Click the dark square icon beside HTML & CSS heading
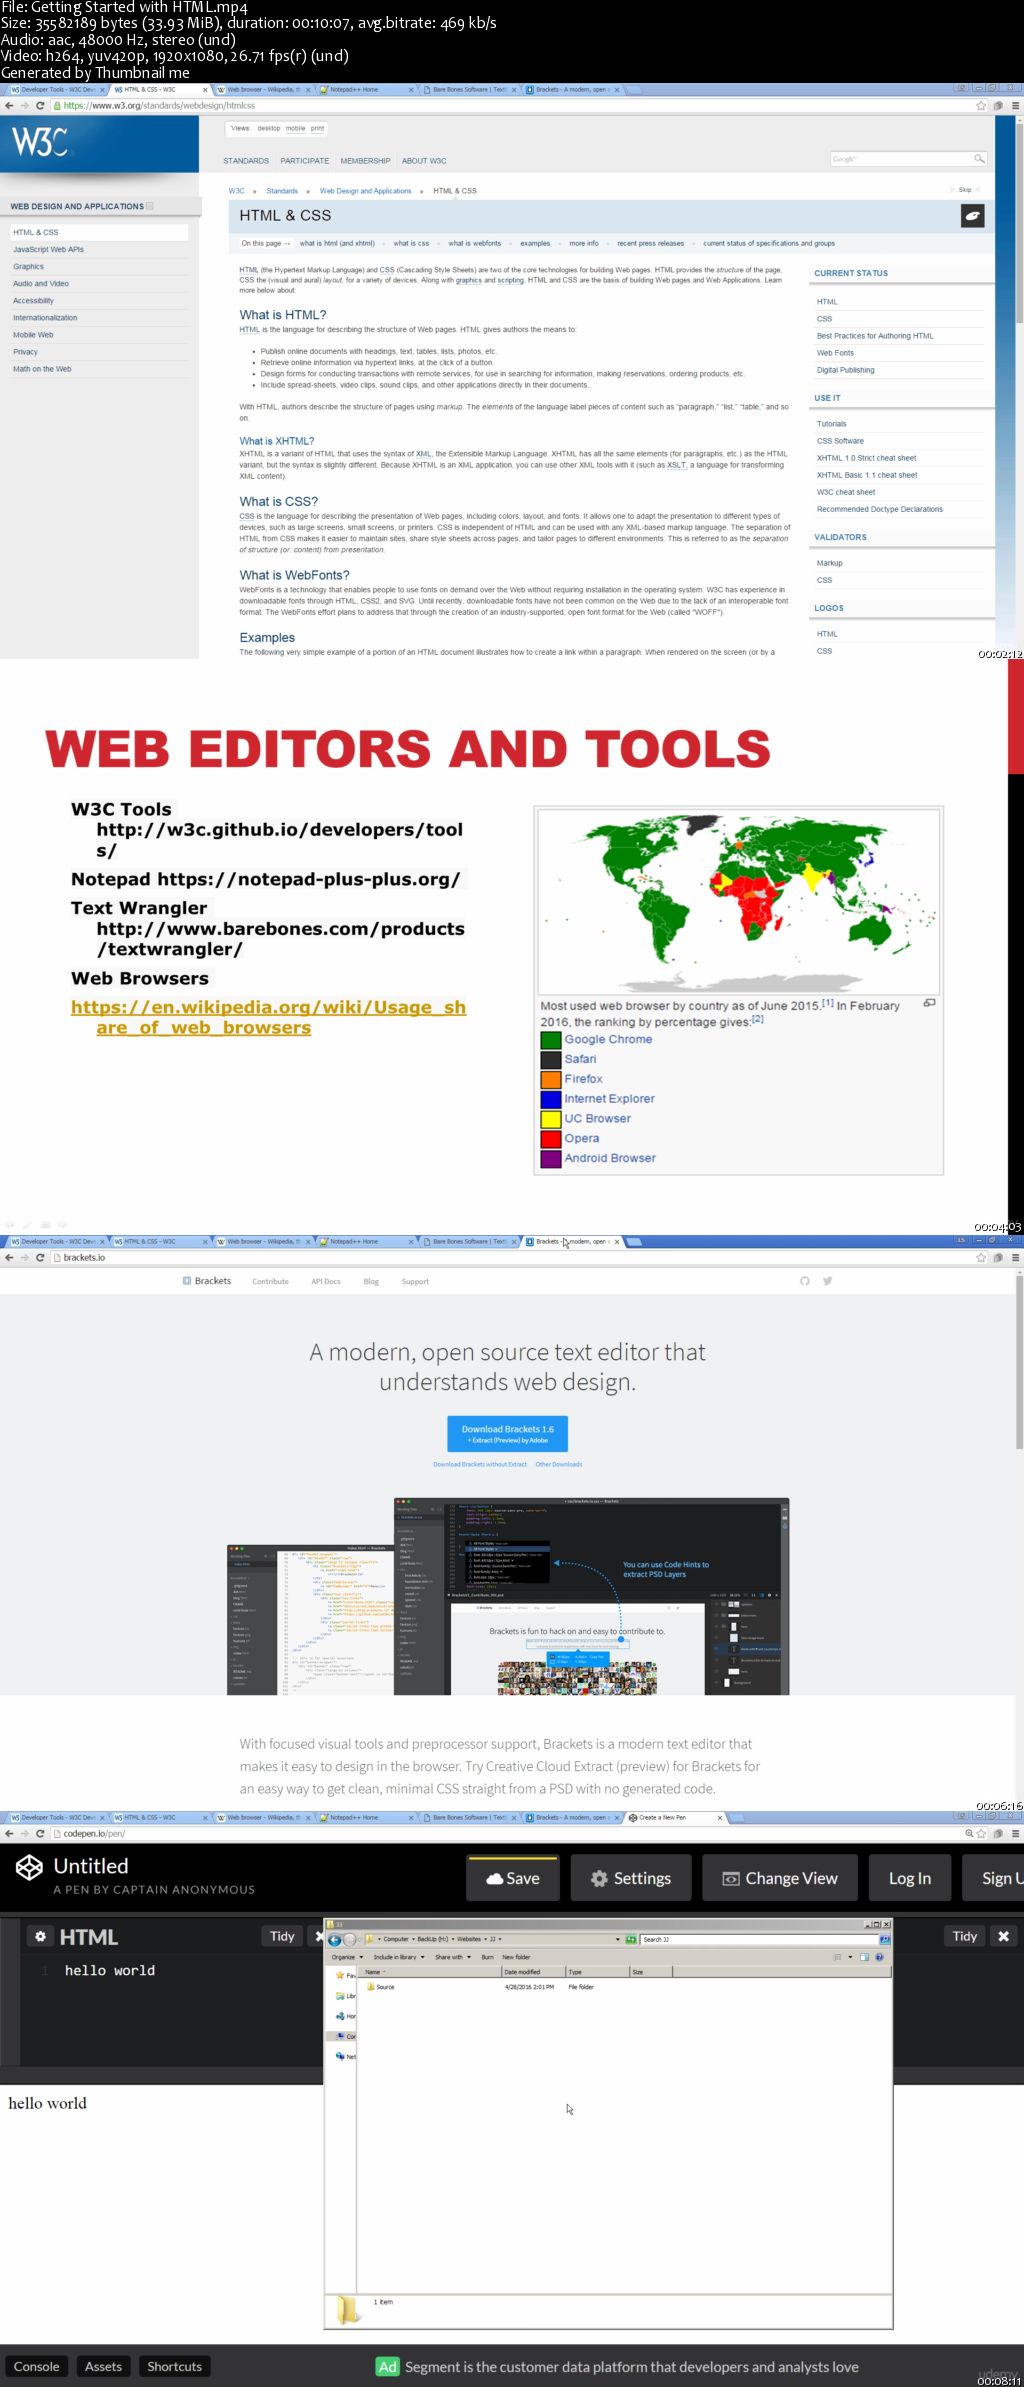Screen dimensions: 1024x2387 (x=972, y=215)
